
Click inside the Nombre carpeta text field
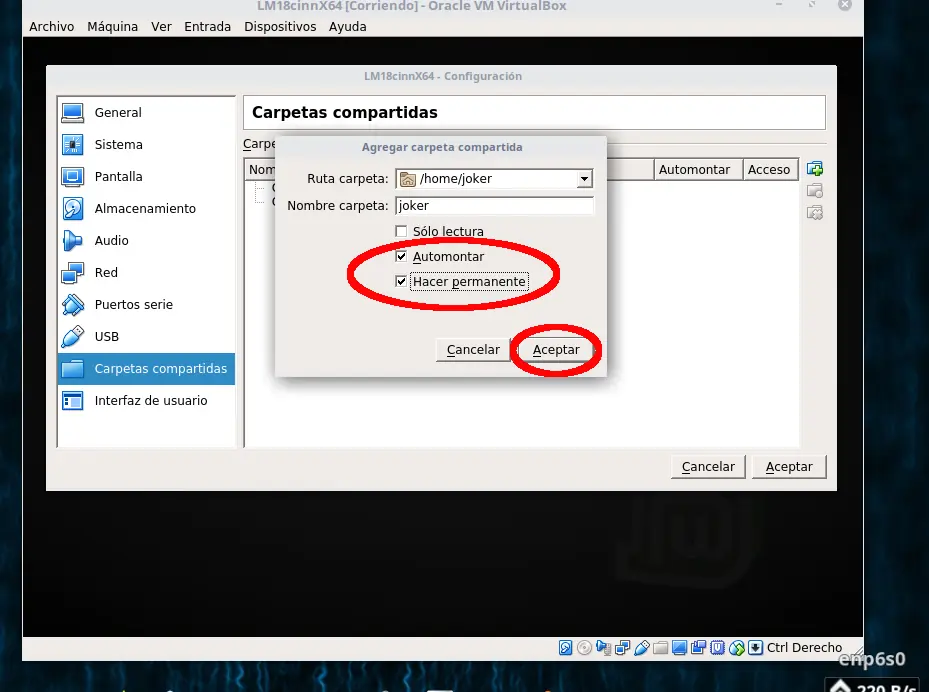[494, 205]
